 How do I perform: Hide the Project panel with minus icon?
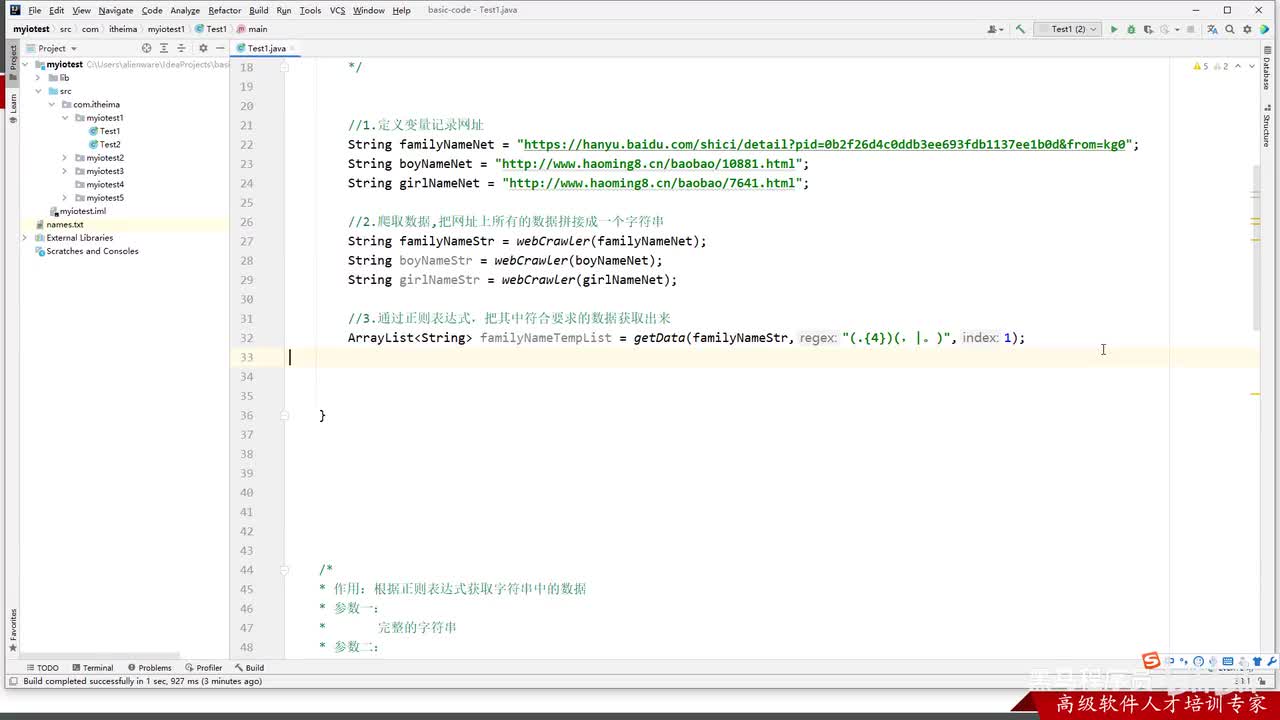click(220, 48)
